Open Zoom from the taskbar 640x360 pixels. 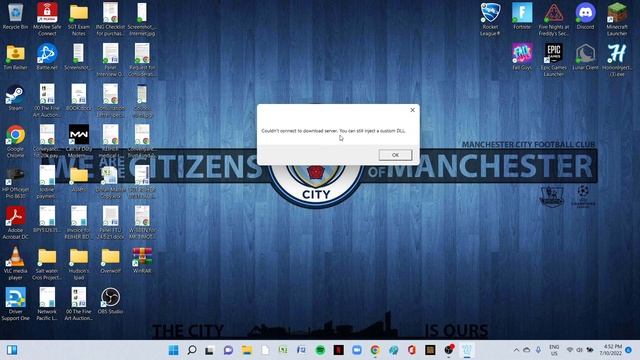point(357,350)
